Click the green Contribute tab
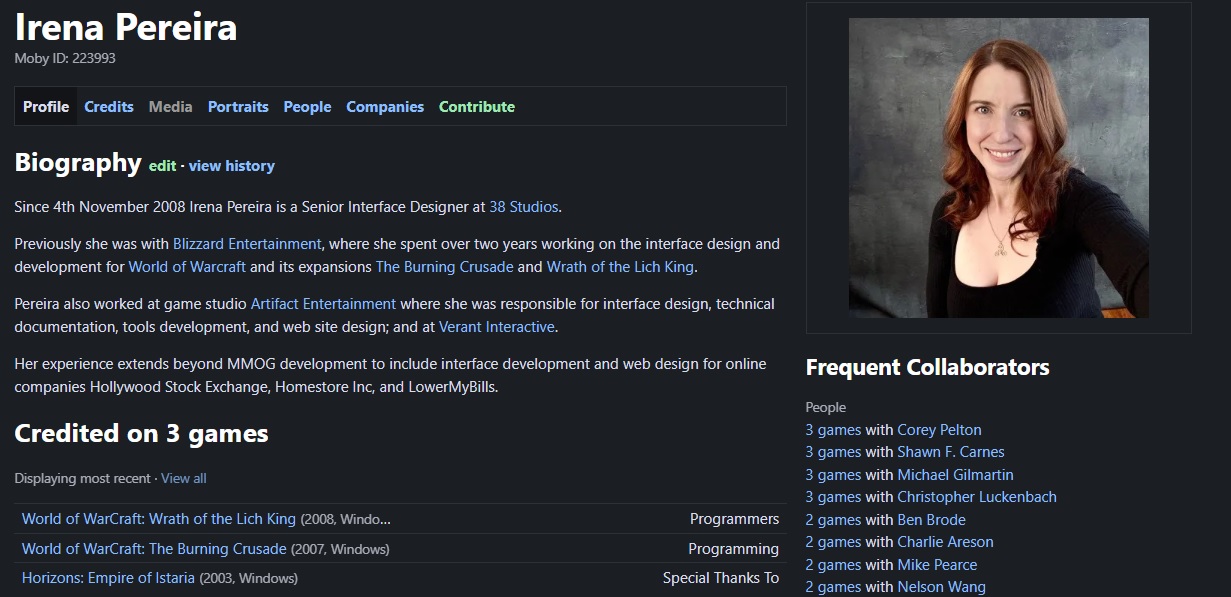Screen dimensions: 1231x597 [477, 107]
